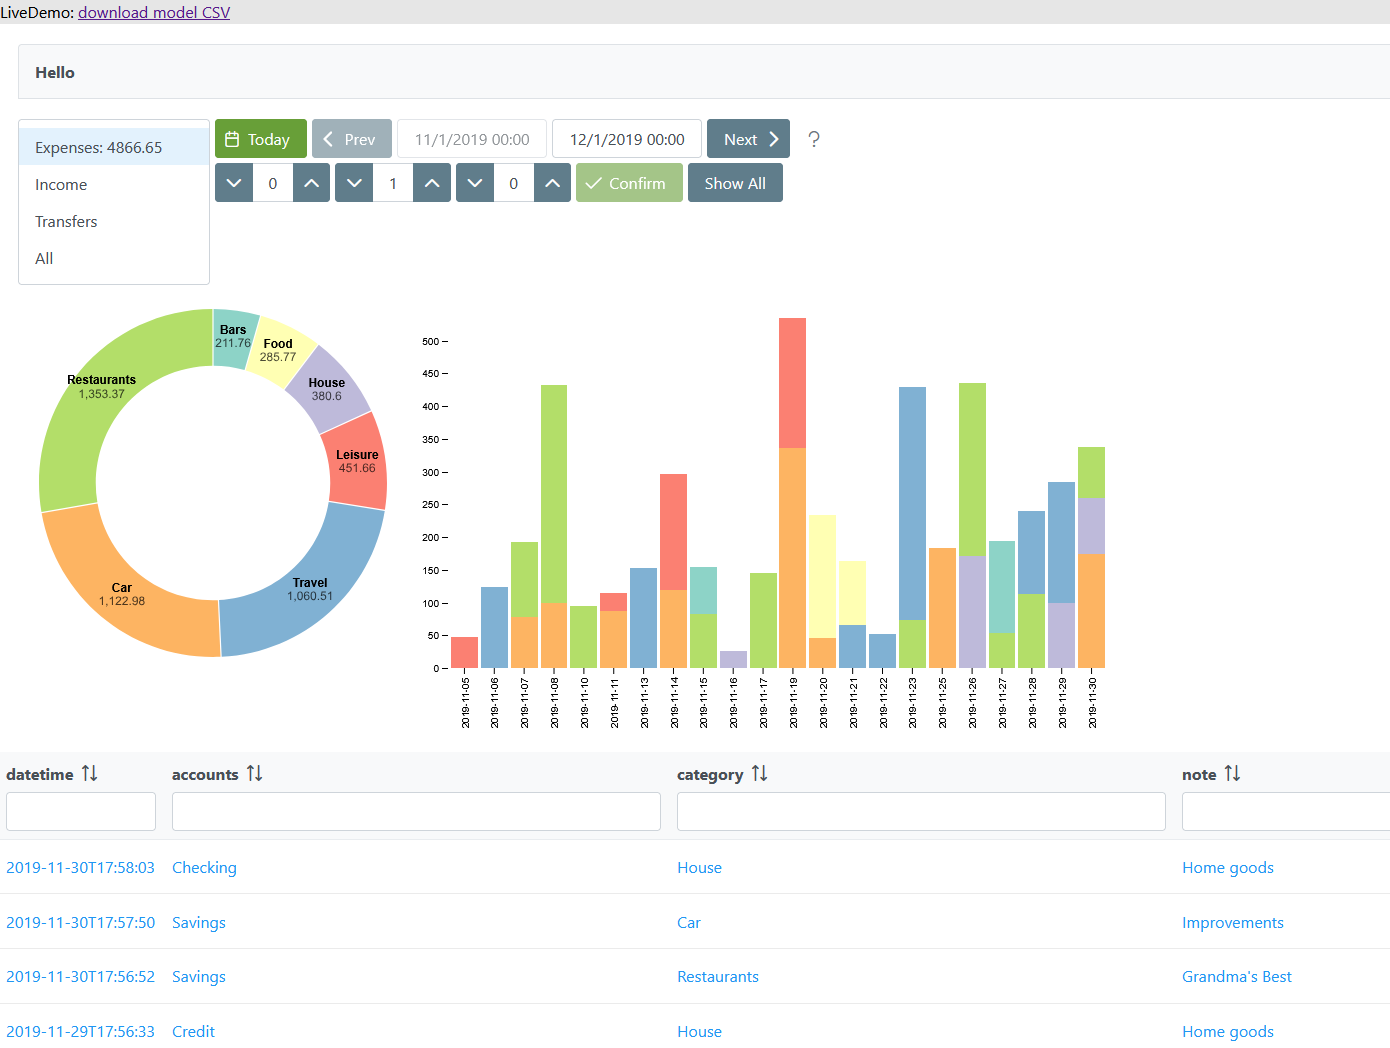The image size is (1390, 1048).
Task: Choose the All menu entry
Action: pyautogui.click(x=44, y=259)
